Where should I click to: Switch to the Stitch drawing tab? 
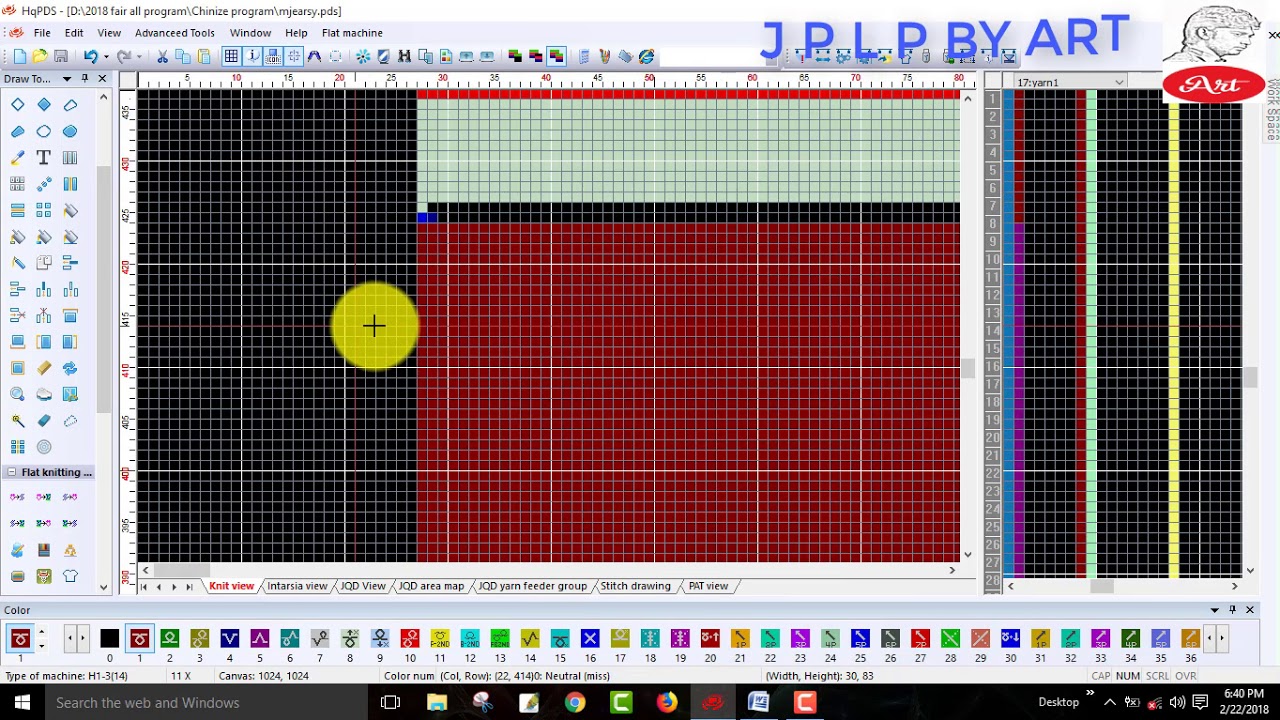pyautogui.click(x=635, y=586)
